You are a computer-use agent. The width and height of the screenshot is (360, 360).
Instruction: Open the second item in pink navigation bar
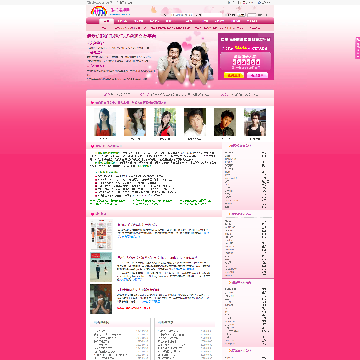[122, 21]
